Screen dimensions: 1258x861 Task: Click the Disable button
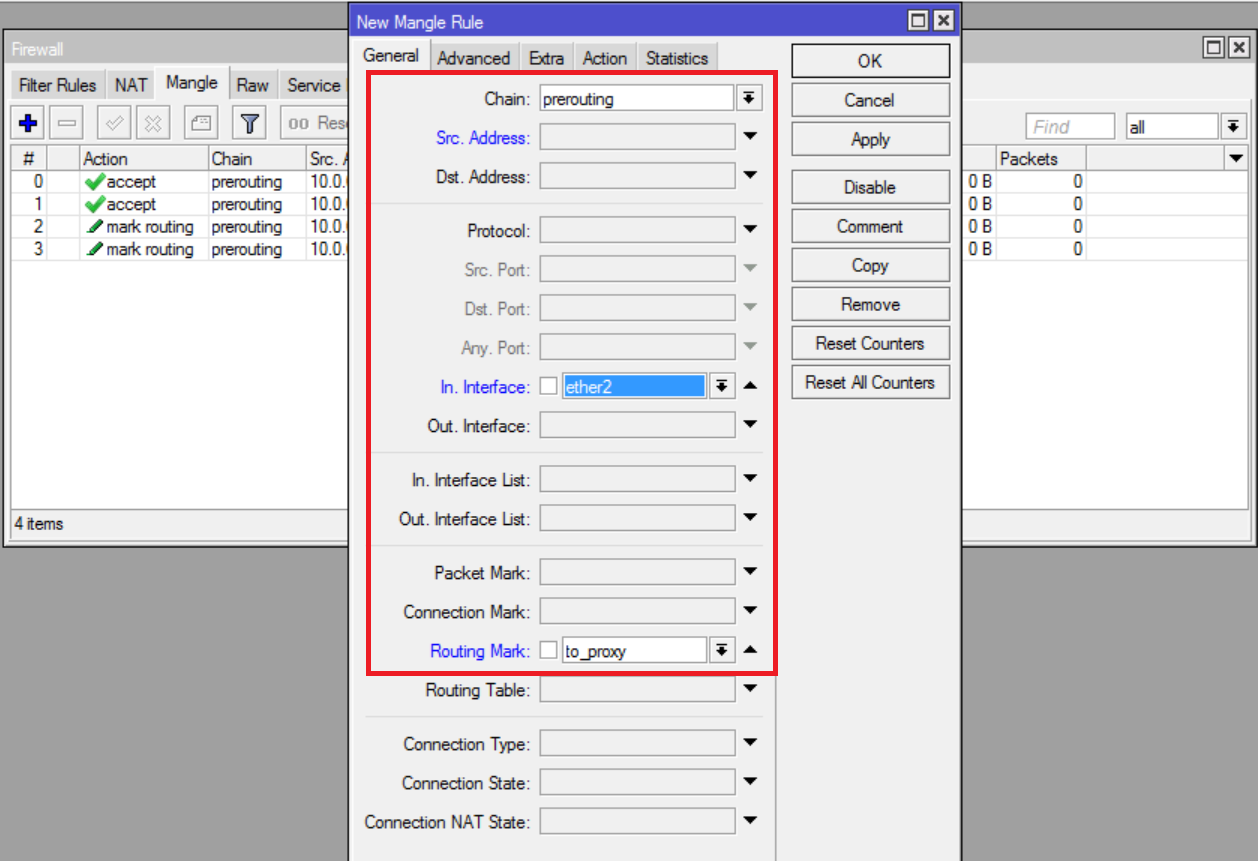870,187
